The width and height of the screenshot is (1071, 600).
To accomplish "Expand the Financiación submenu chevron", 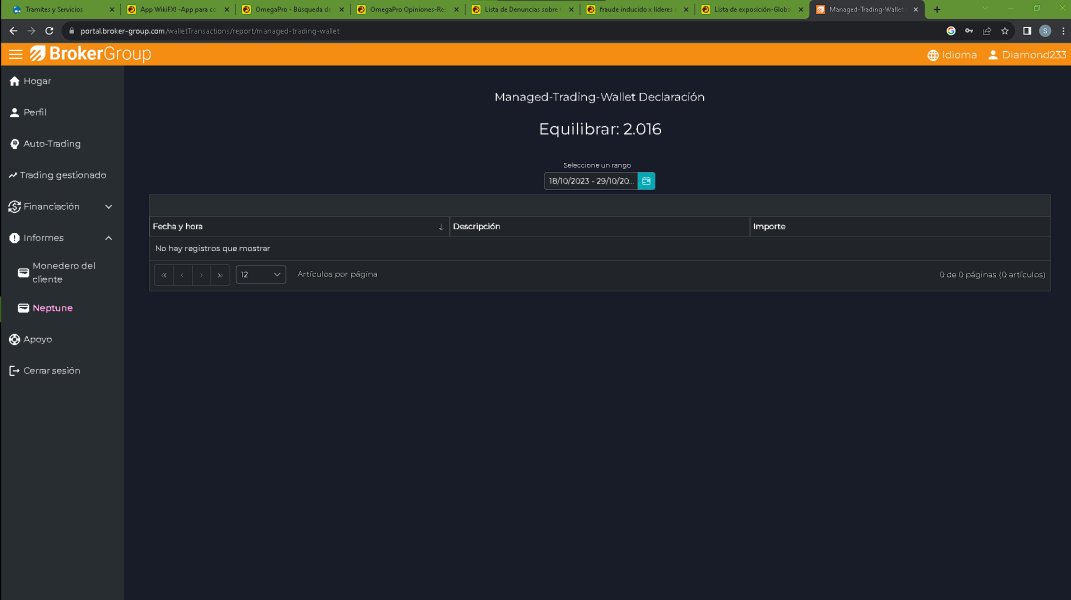I will coord(109,206).
